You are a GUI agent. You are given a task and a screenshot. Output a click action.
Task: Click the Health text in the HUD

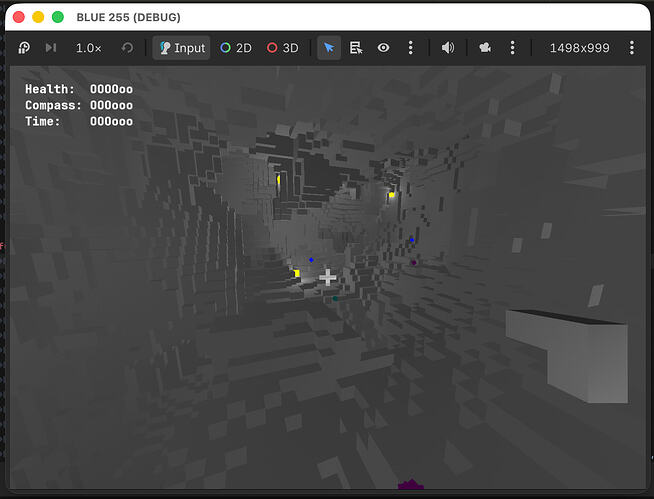(x=50, y=89)
